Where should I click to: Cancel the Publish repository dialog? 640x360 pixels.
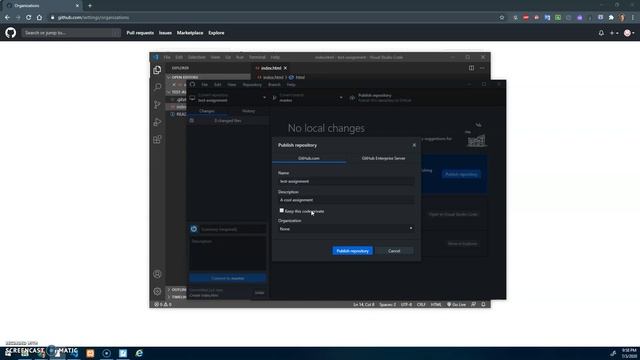coord(394,251)
